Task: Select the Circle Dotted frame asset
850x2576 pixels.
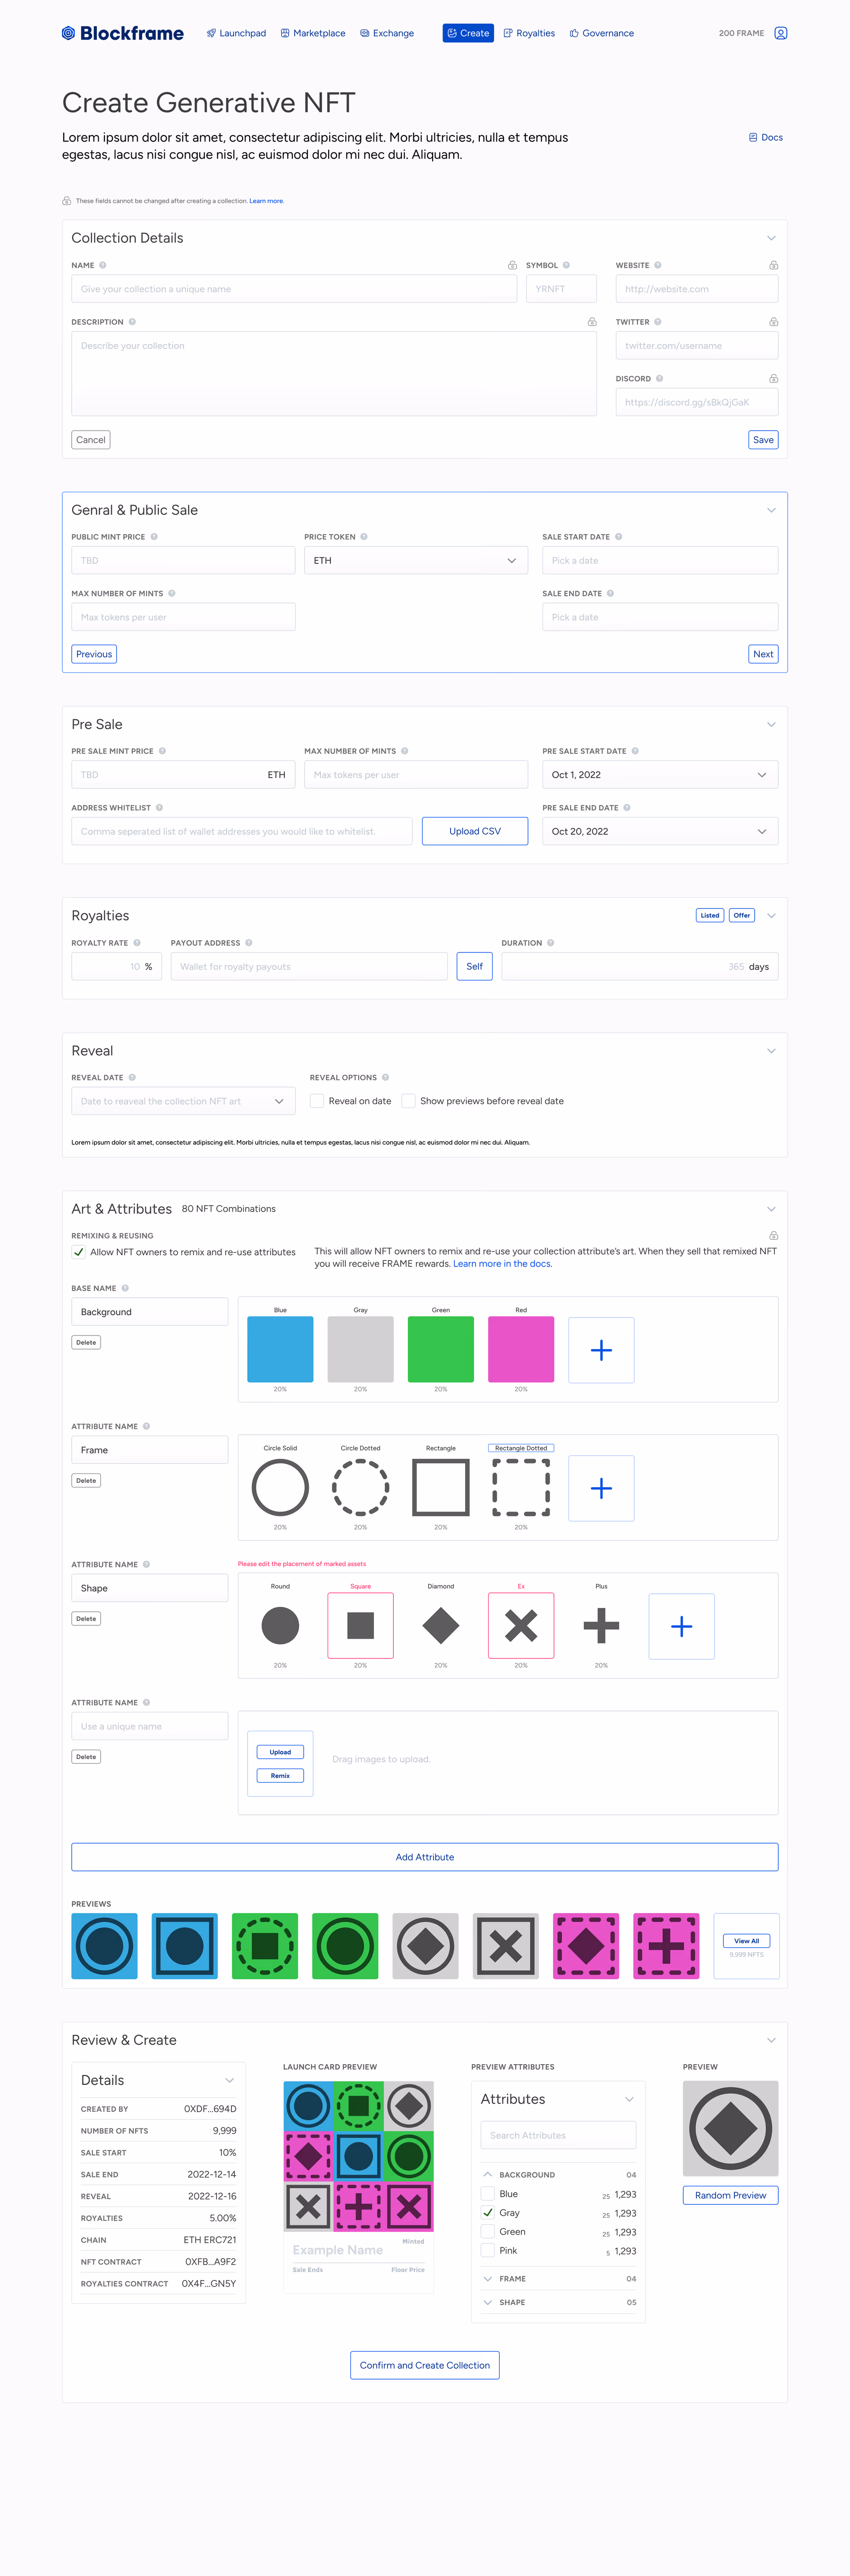Action: point(360,1488)
